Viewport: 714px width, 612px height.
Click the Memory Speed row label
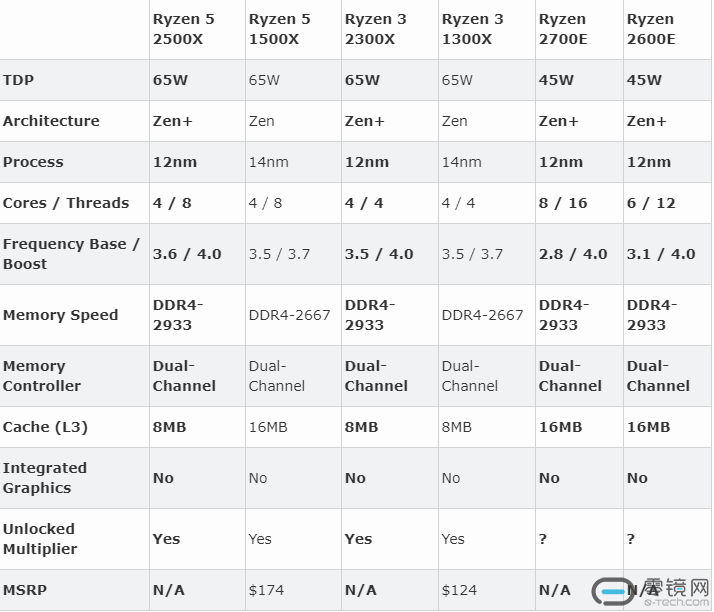(x=60, y=315)
